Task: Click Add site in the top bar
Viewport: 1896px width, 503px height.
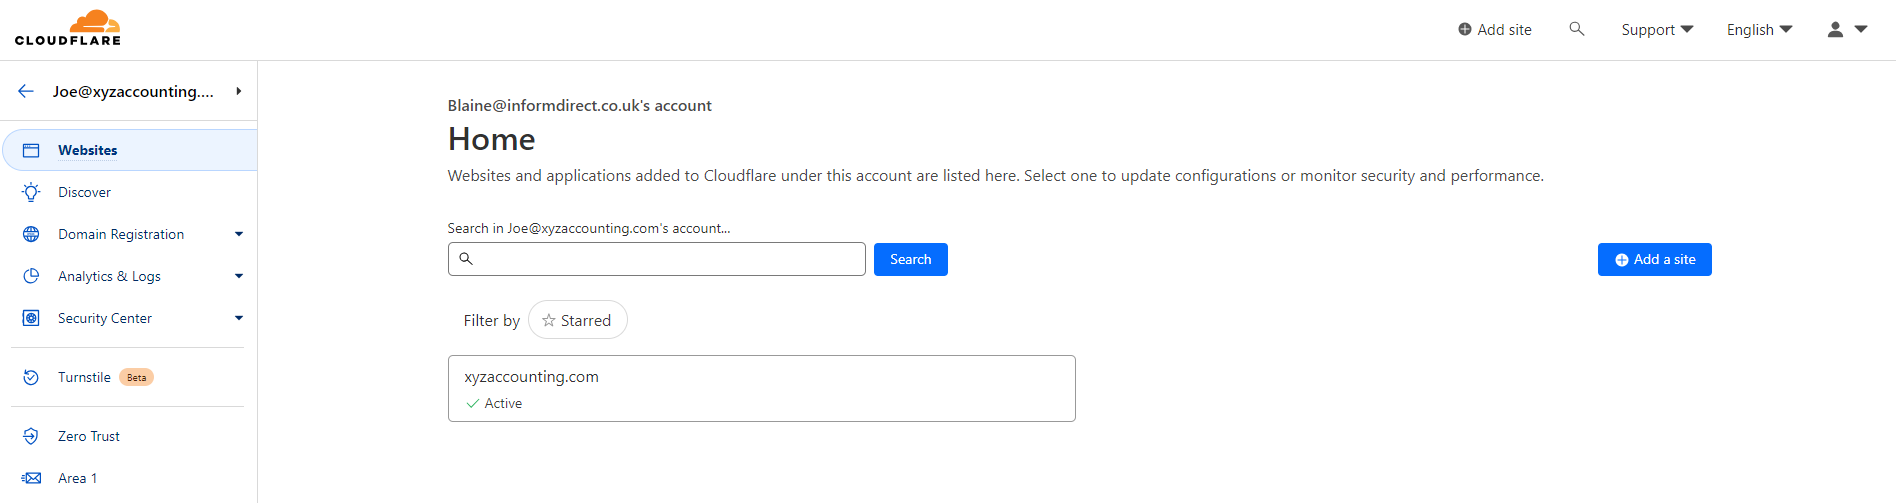Action: (x=1495, y=29)
